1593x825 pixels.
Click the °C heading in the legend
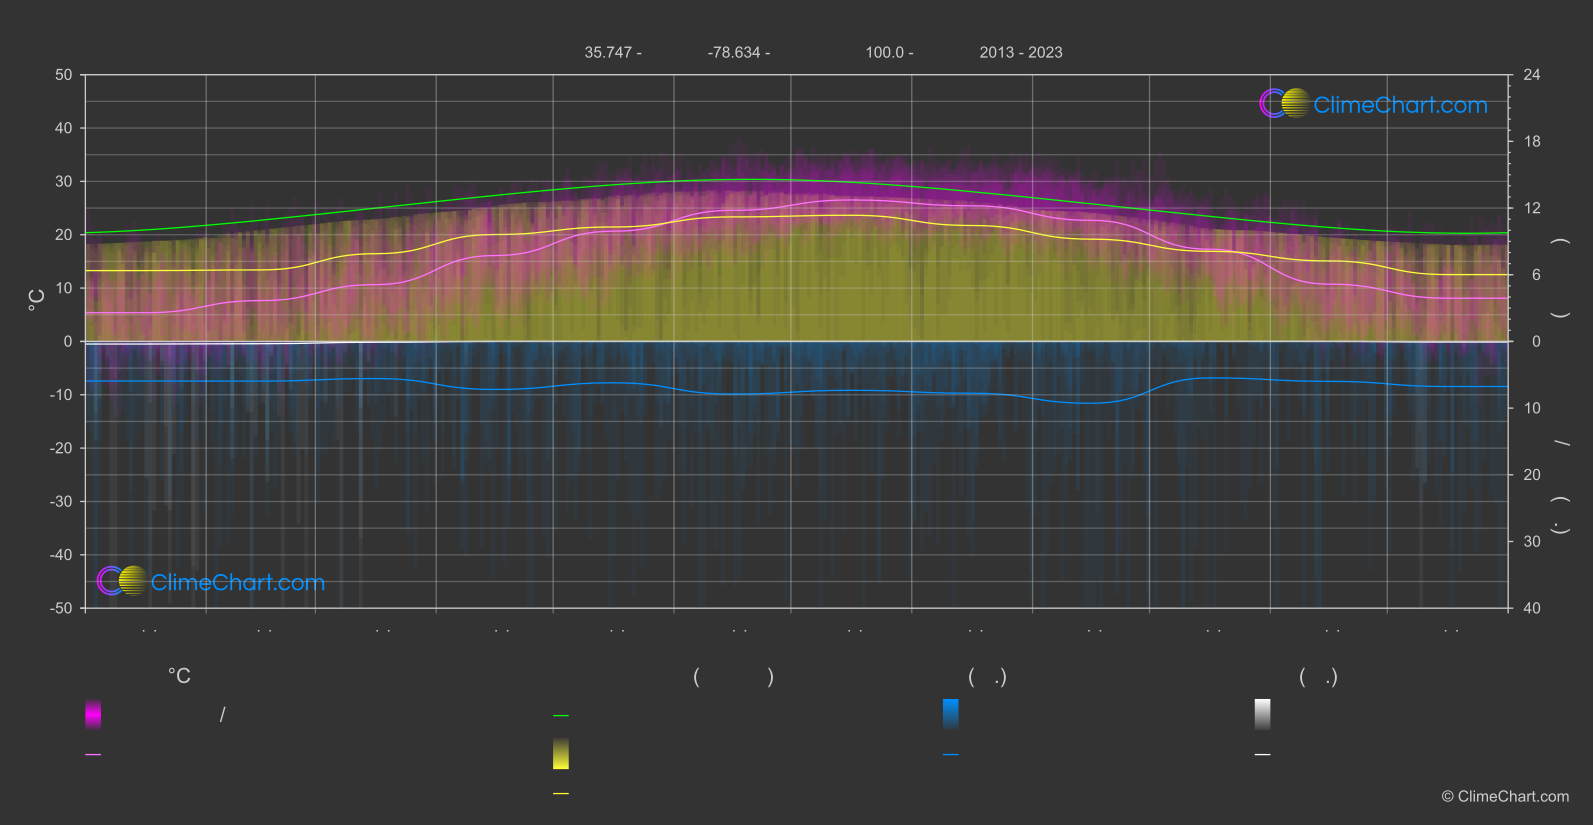pos(179,677)
